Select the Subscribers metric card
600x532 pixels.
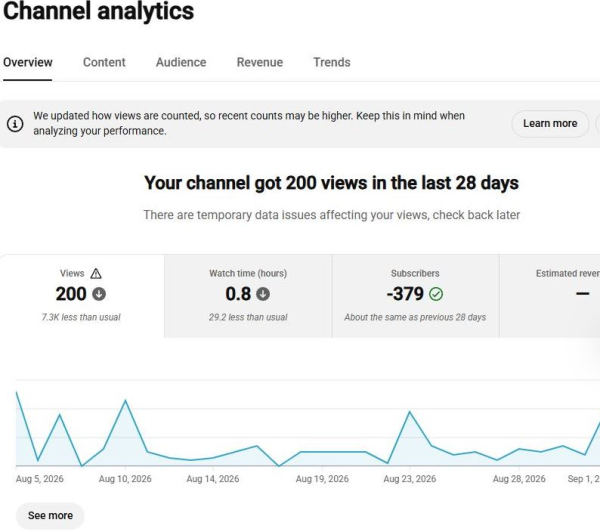(x=416, y=296)
